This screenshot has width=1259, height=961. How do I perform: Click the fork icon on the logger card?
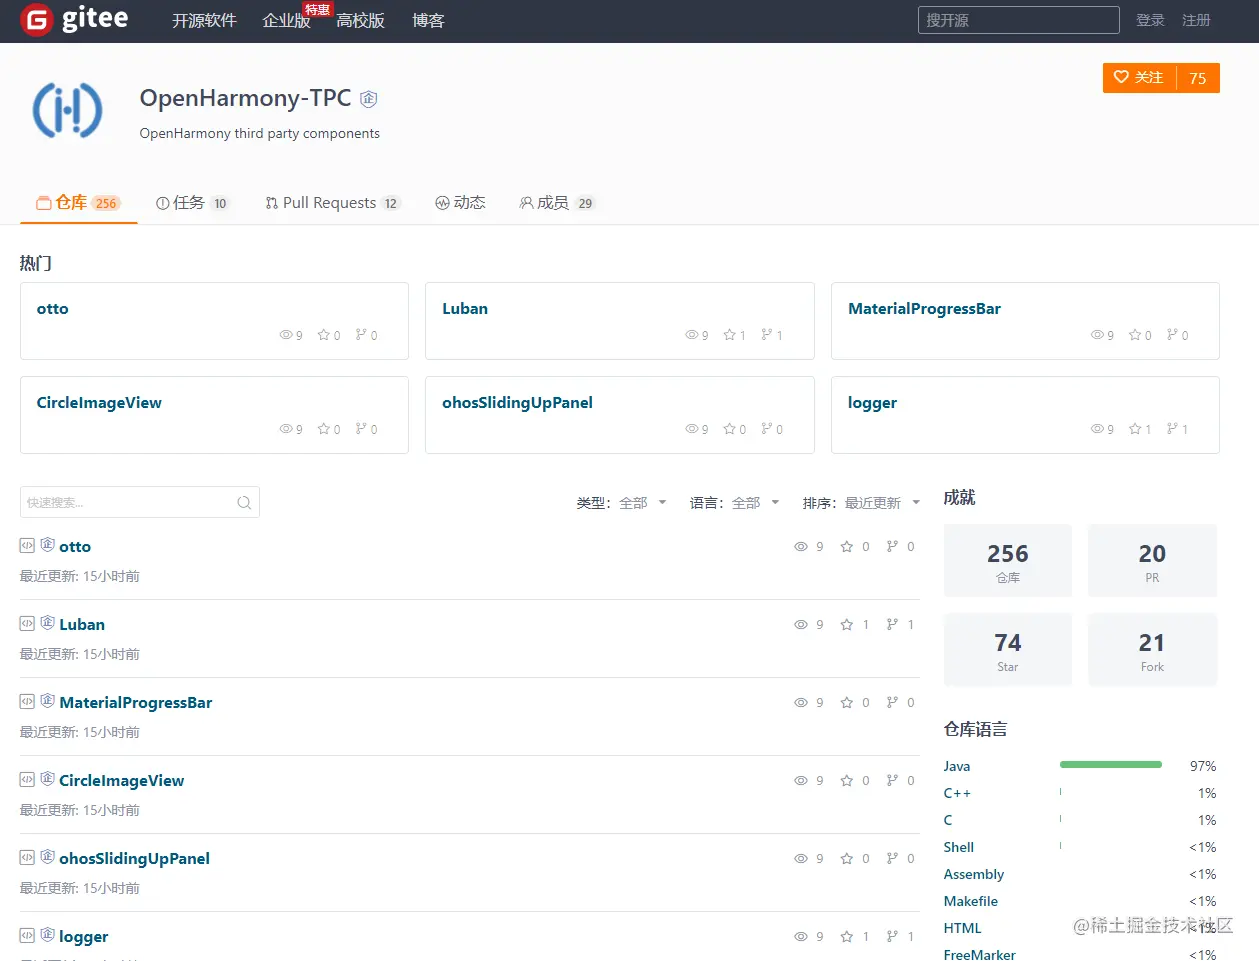coord(1172,429)
